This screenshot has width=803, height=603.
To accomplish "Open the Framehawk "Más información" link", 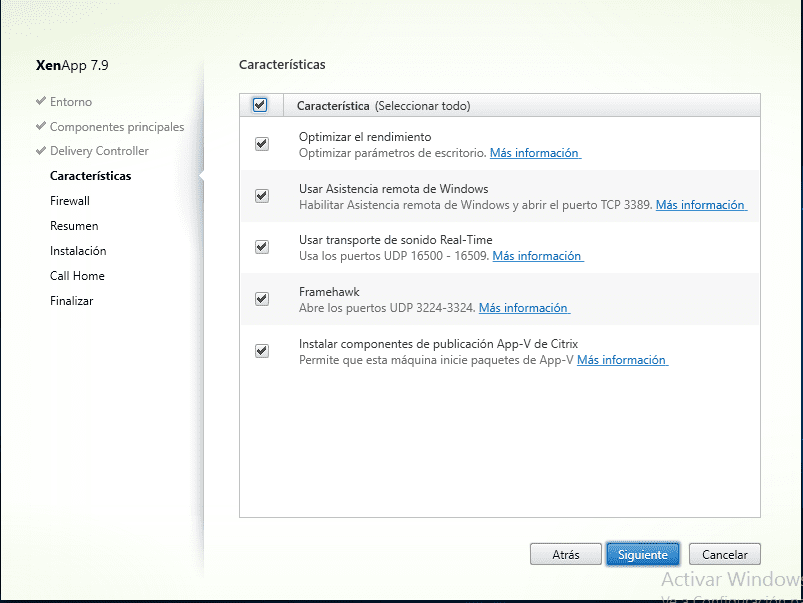I will (523, 308).
